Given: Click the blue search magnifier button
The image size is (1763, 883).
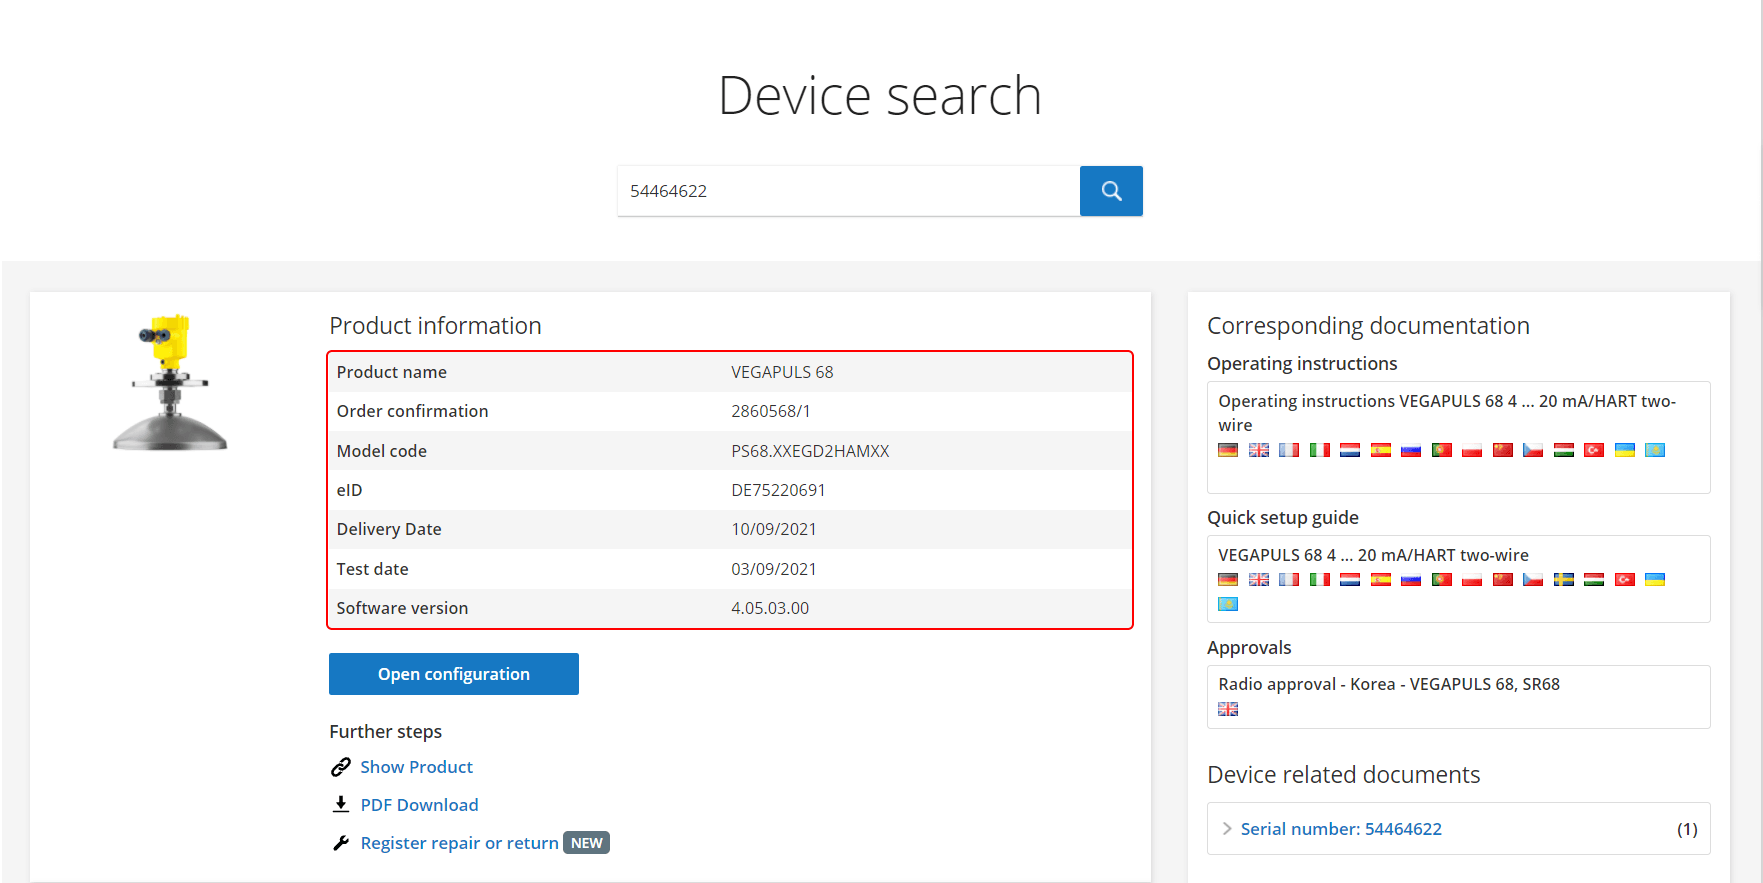Looking at the screenshot, I should (1111, 191).
